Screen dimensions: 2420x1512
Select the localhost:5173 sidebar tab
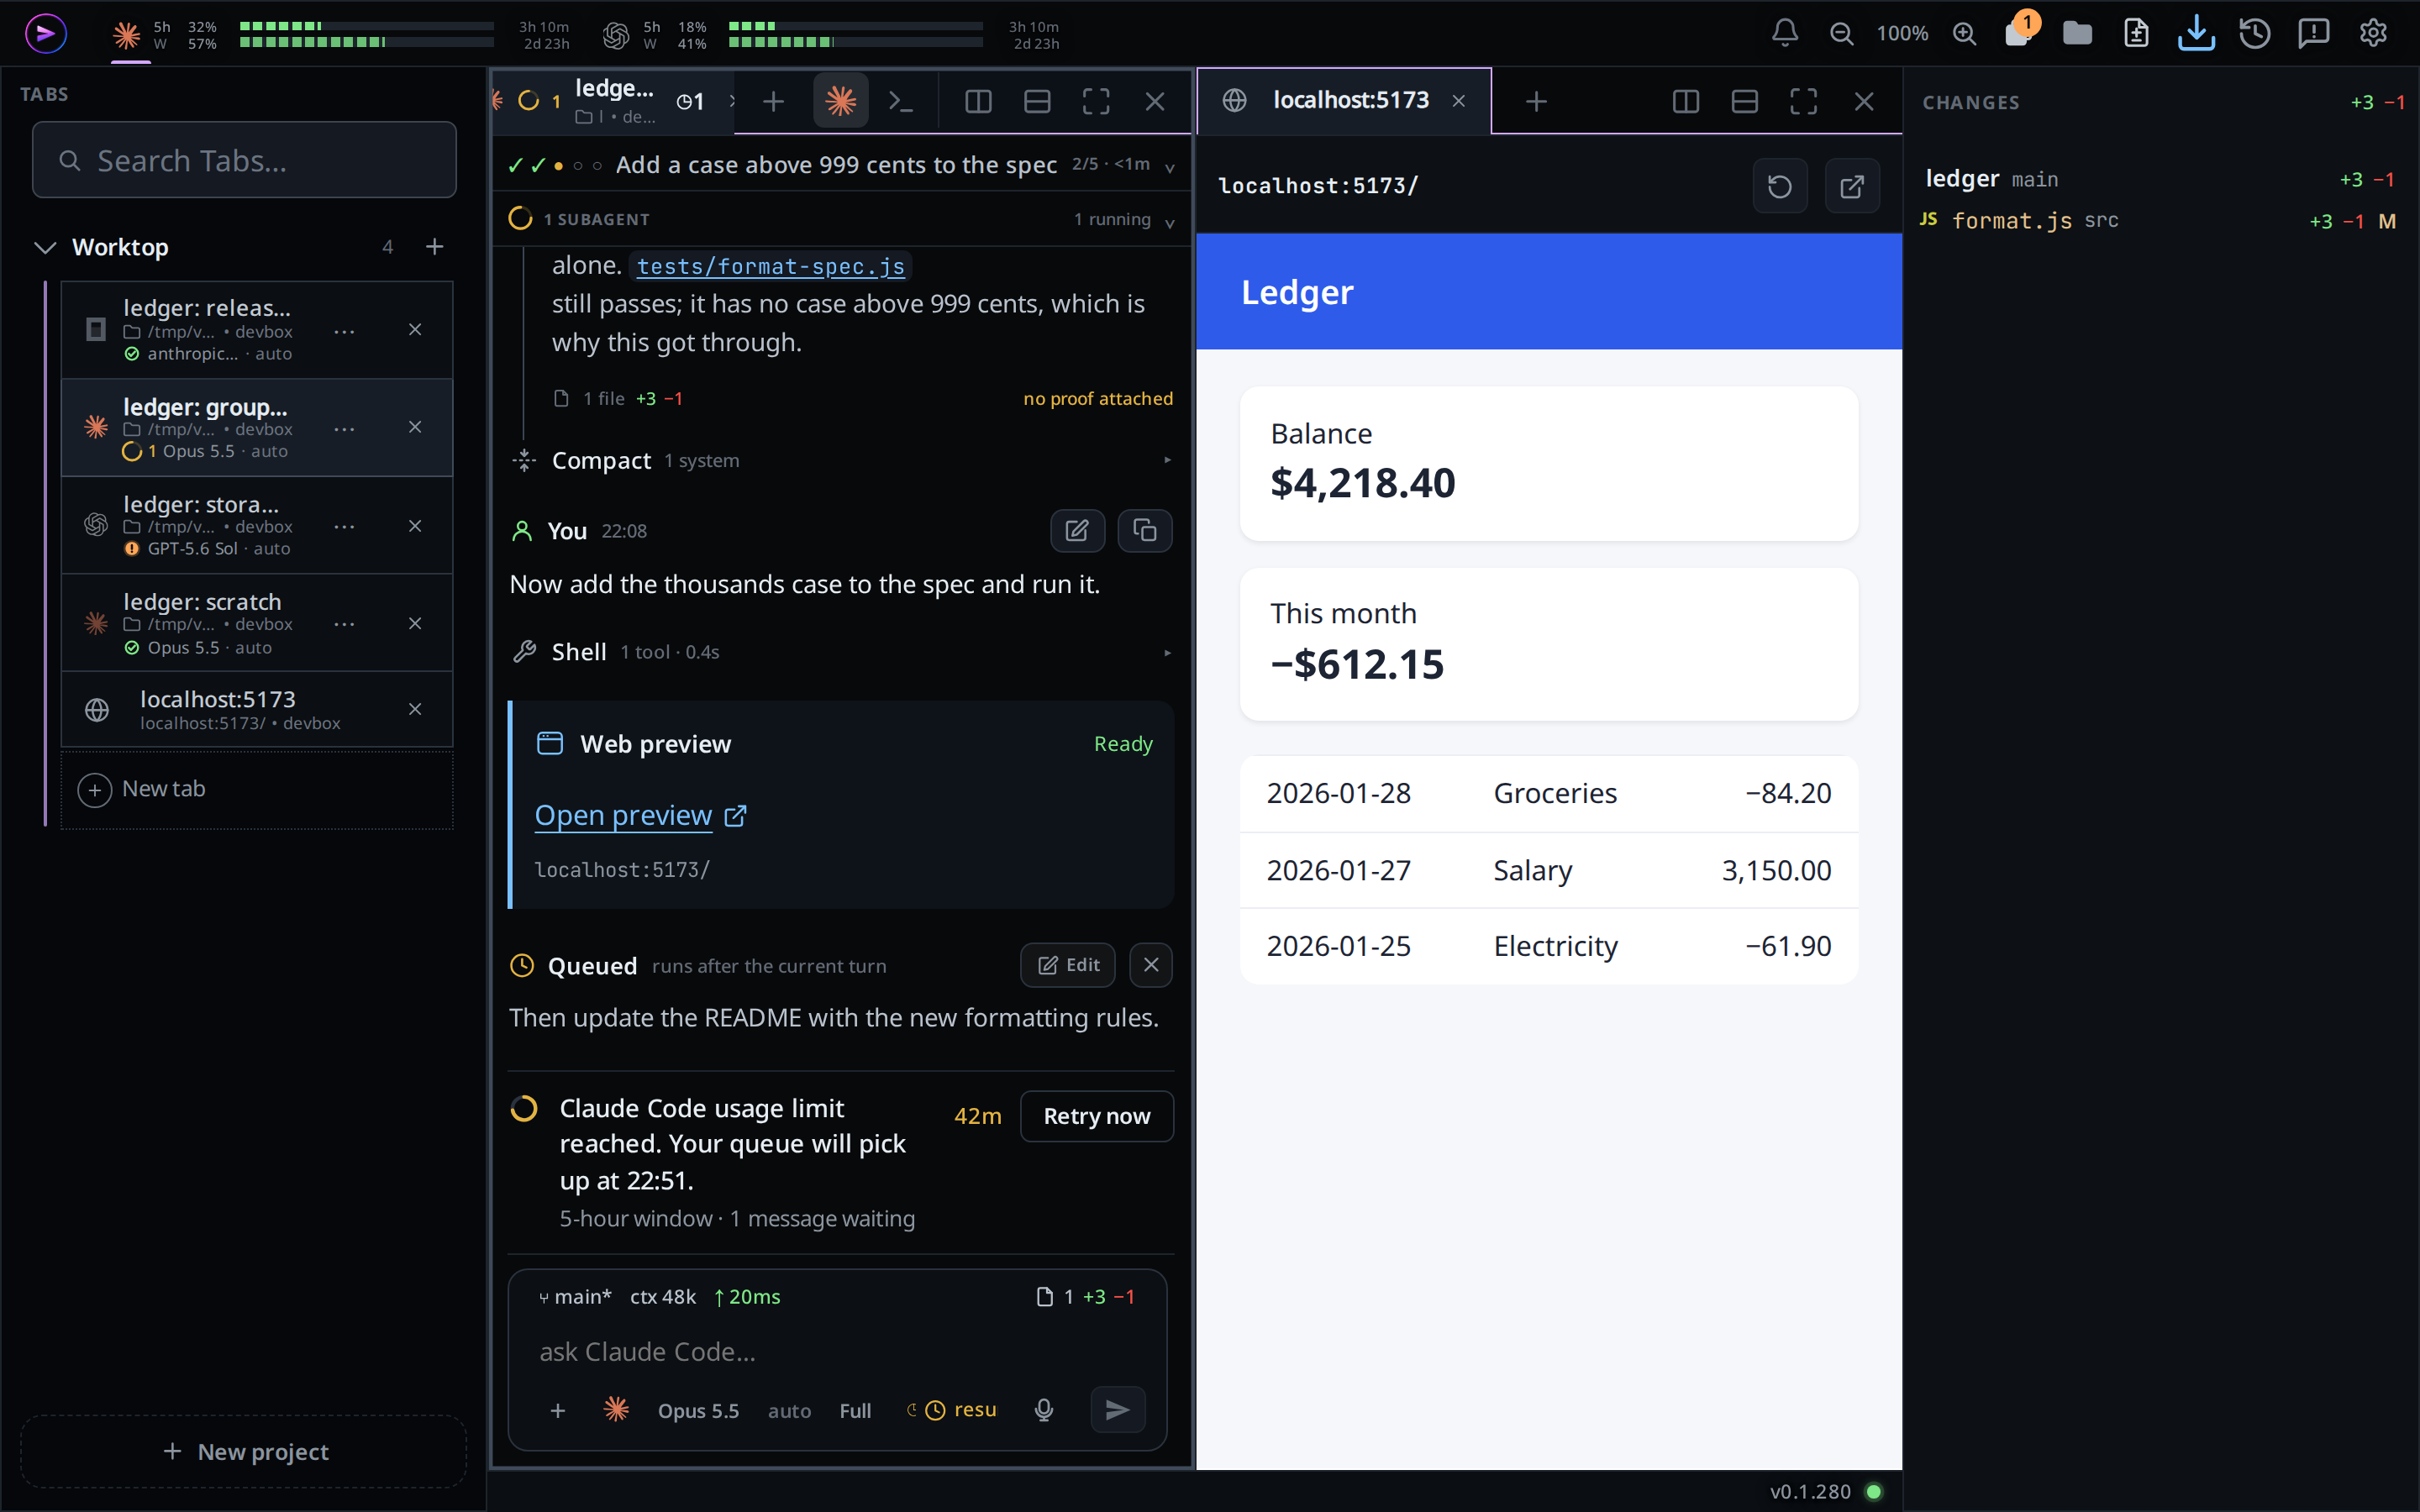[x=257, y=709]
